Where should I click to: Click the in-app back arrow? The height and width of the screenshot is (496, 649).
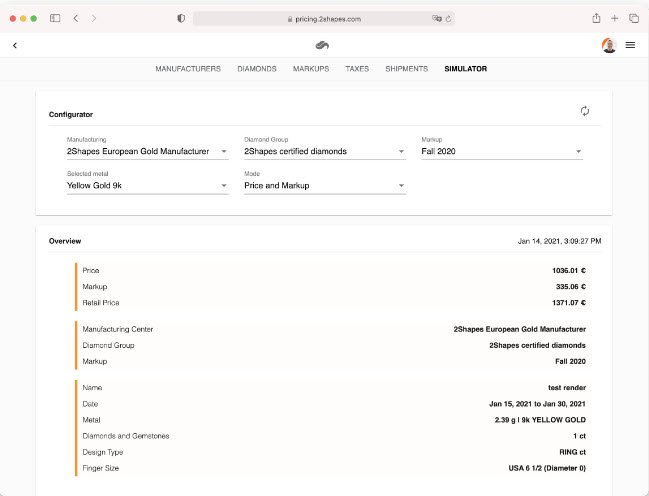point(15,46)
